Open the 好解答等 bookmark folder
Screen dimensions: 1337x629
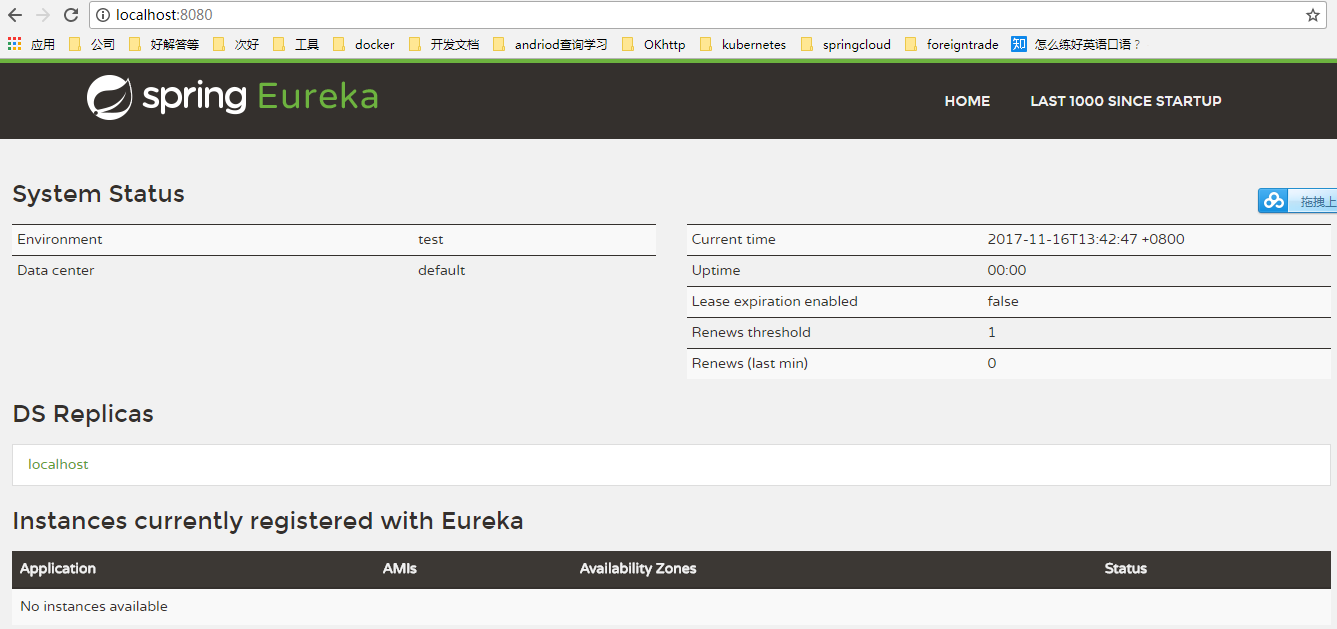tap(164, 44)
